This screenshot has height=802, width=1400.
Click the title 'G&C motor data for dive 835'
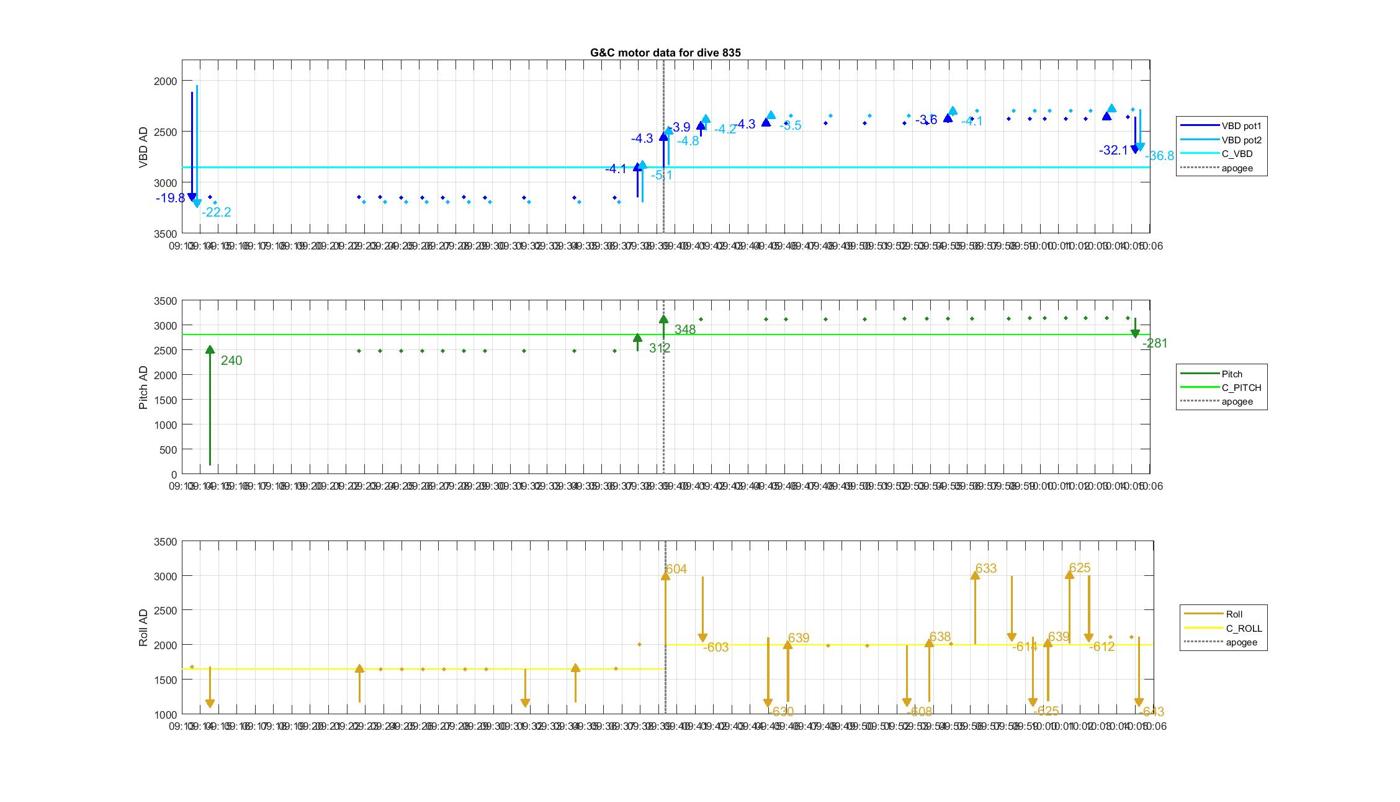click(665, 52)
